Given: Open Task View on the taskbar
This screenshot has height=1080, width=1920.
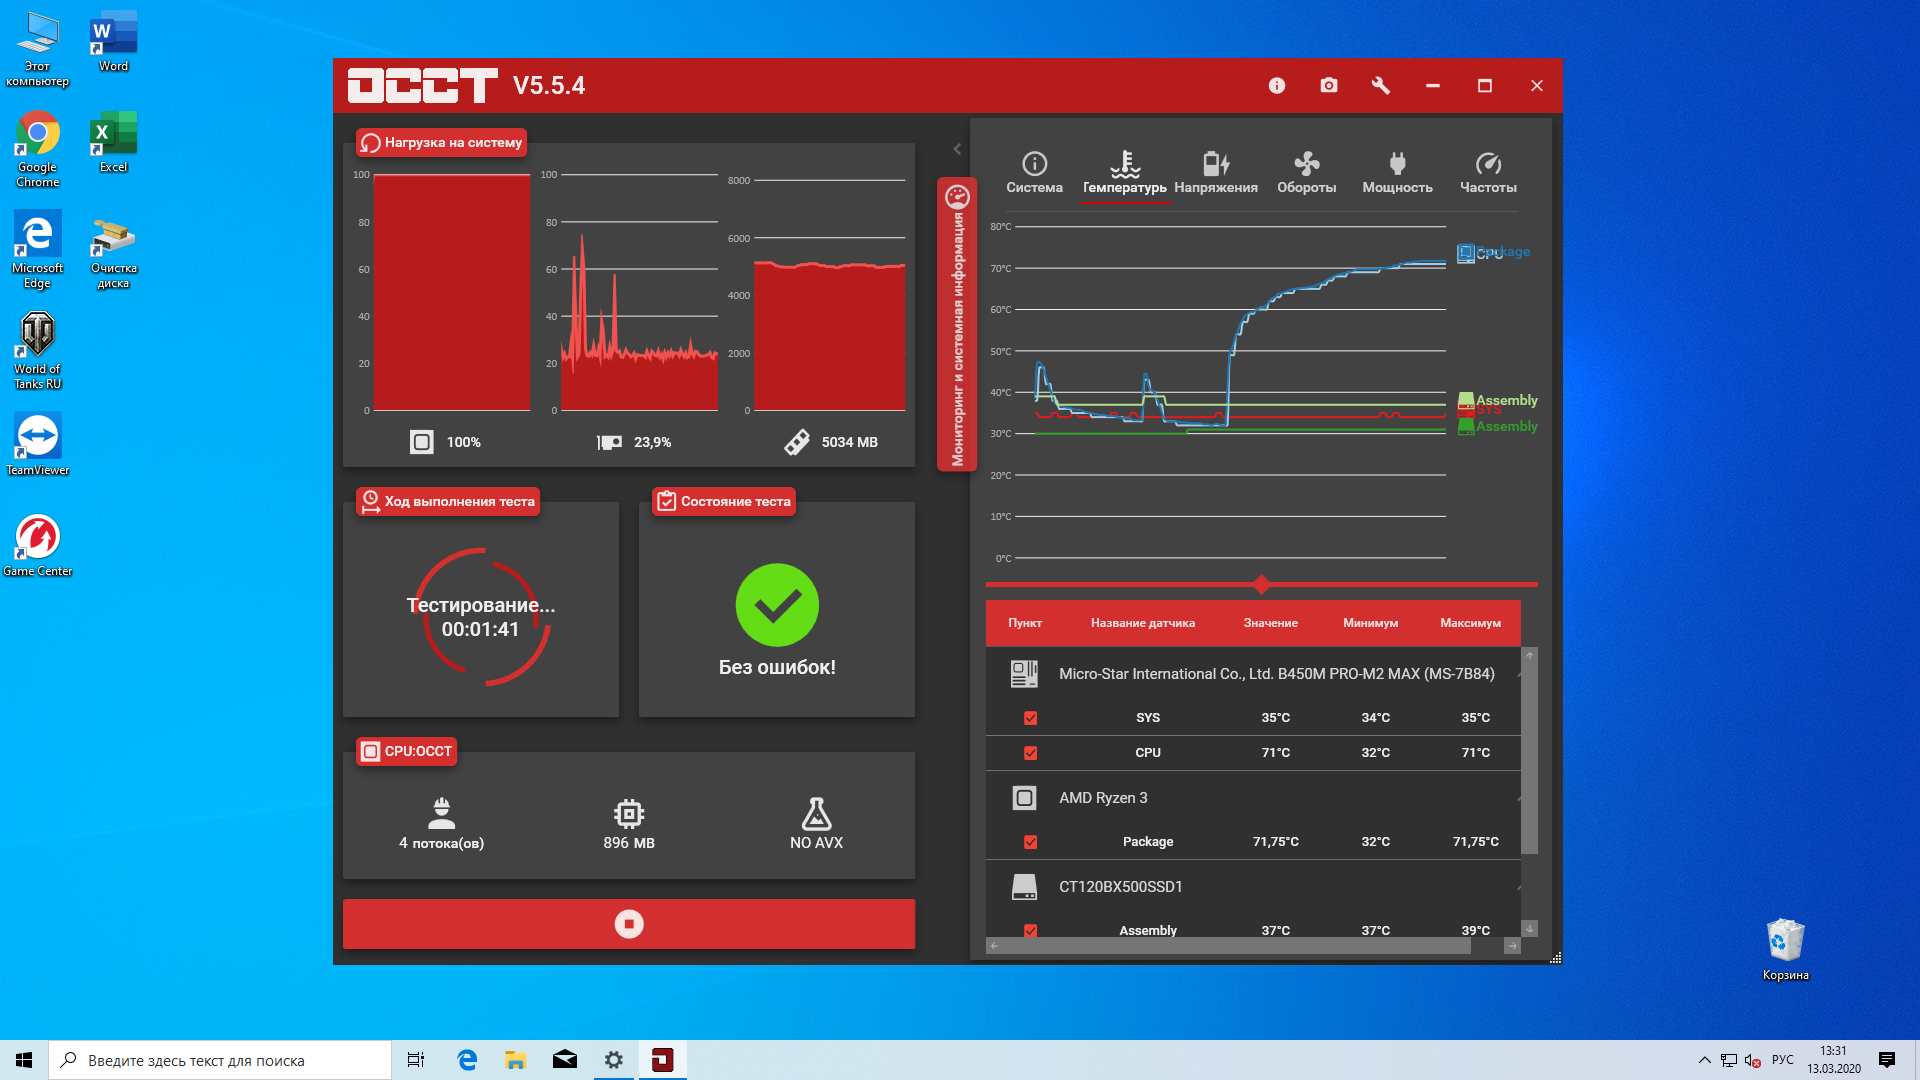Looking at the screenshot, I should click(416, 1060).
